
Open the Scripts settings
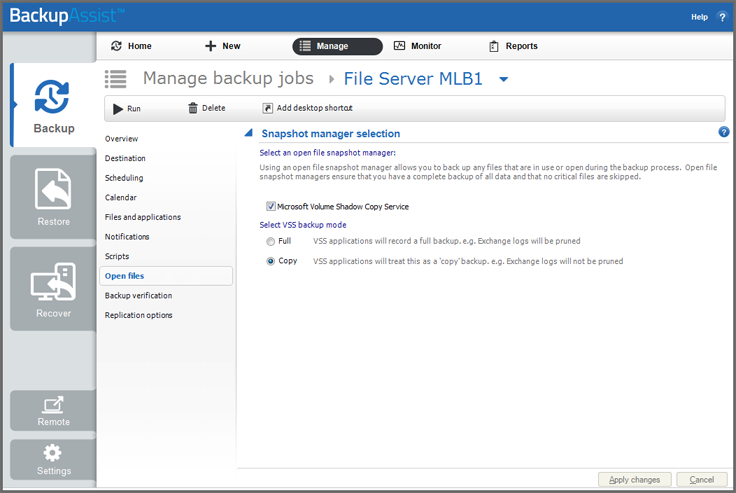pyautogui.click(x=117, y=256)
